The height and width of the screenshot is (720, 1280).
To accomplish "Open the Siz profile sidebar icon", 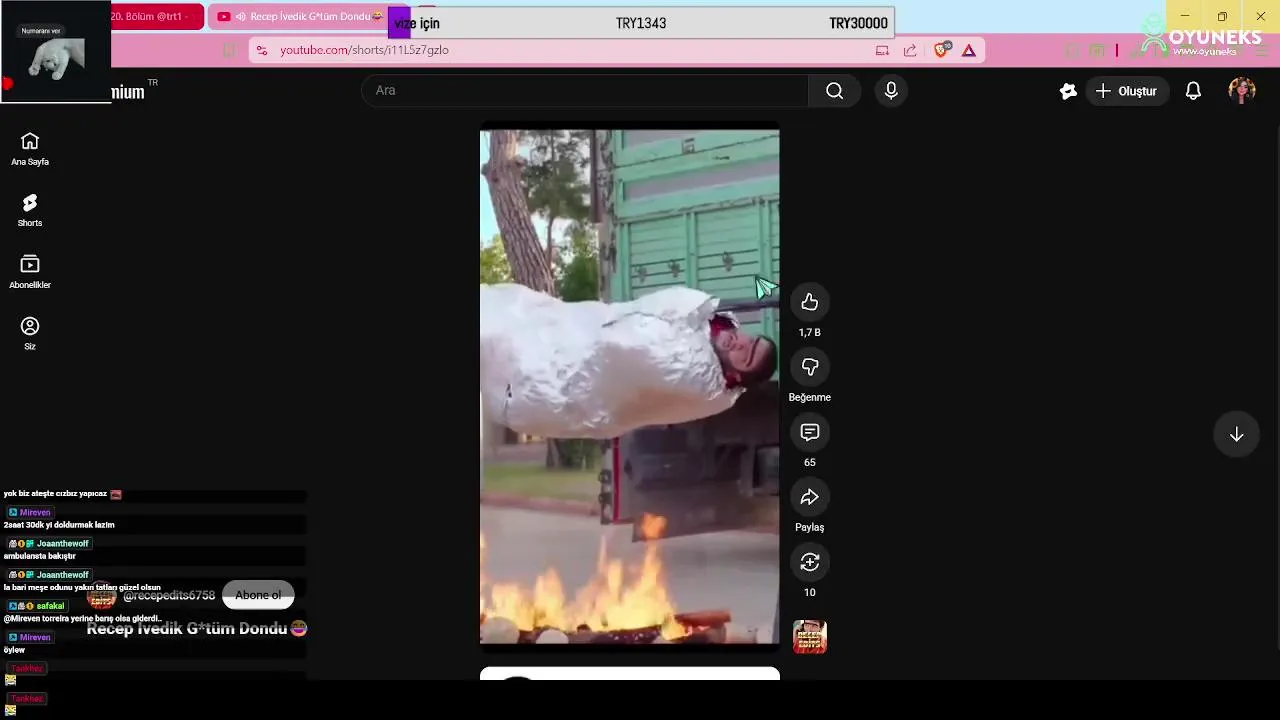I will 30,326.
